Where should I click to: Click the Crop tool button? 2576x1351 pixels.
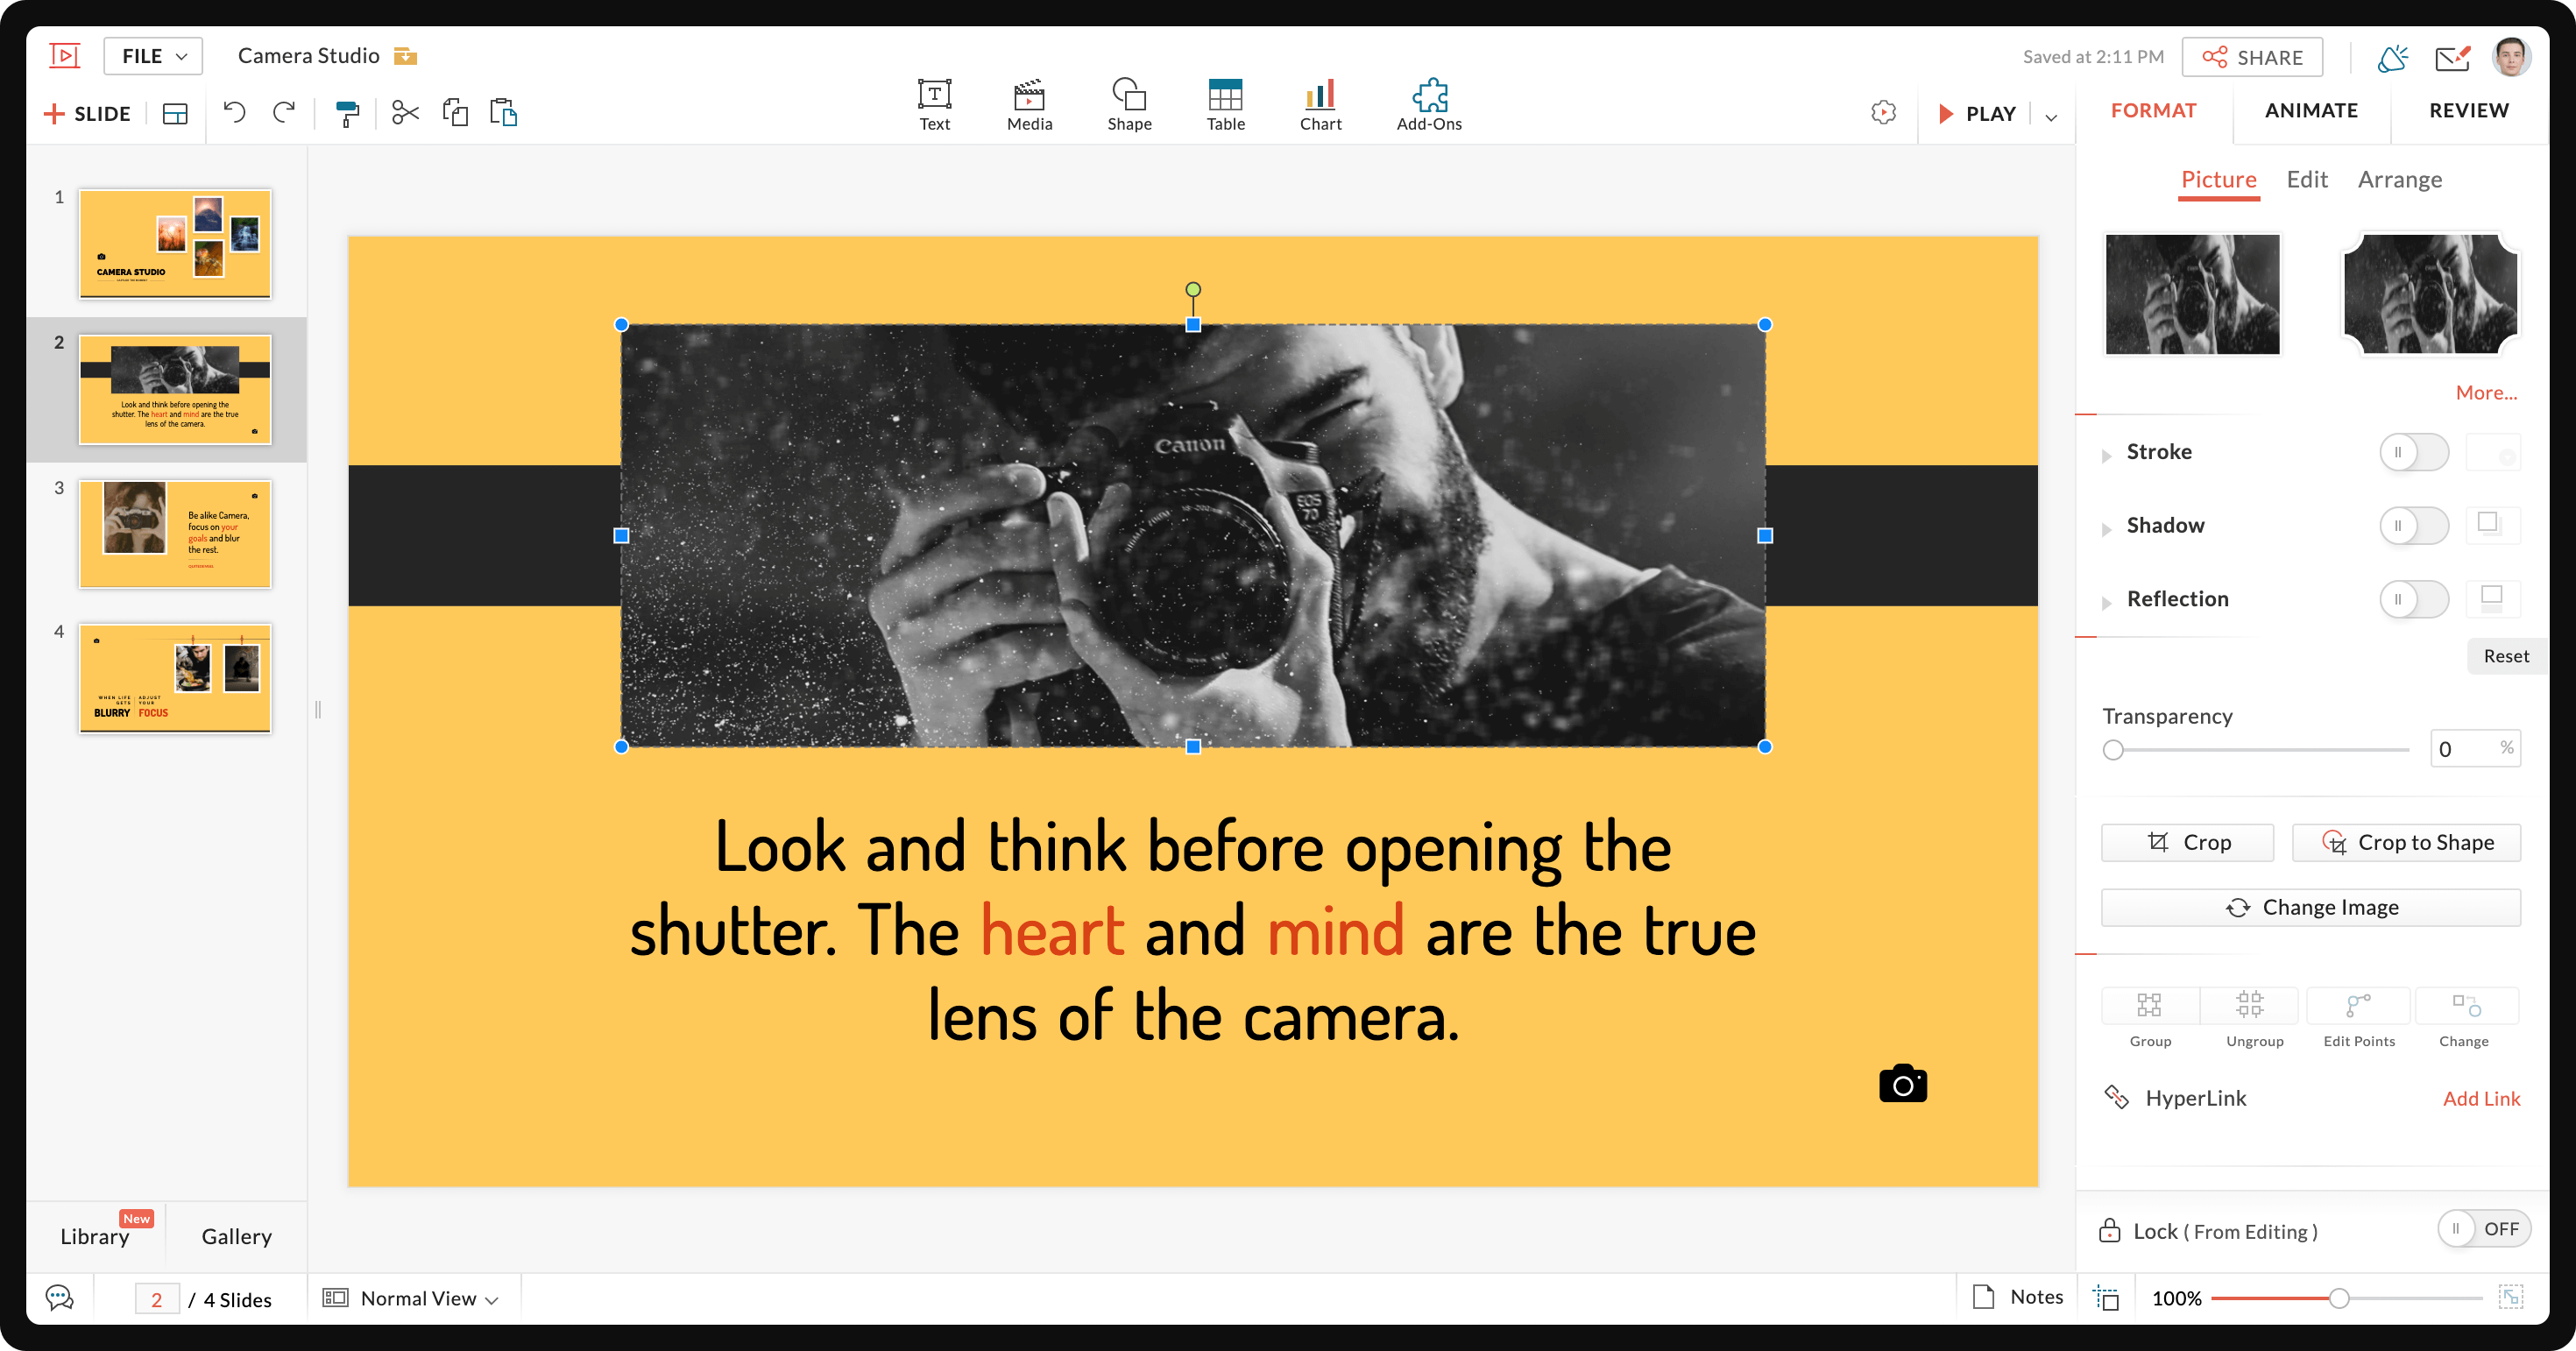click(x=2190, y=842)
